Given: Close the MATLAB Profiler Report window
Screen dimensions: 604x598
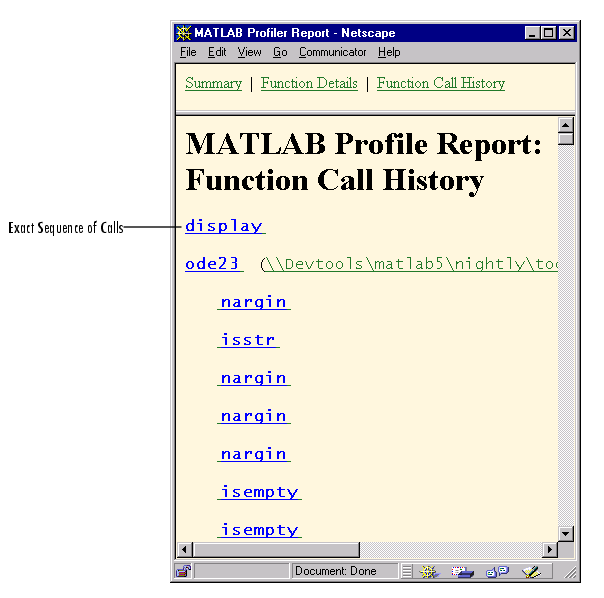Looking at the screenshot, I should 567,33.
